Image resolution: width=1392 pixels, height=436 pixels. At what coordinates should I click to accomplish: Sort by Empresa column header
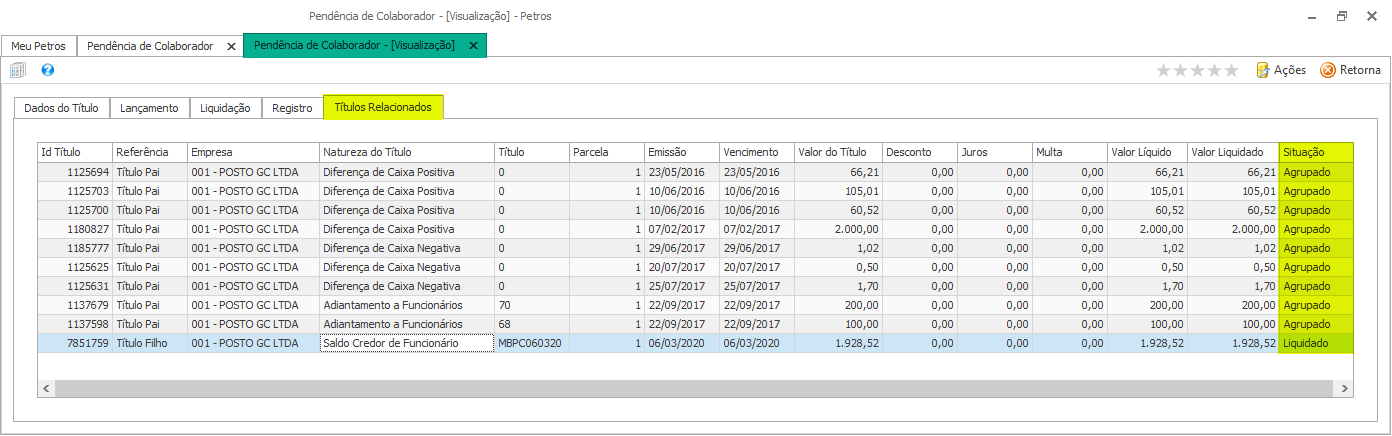click(253, 152)
